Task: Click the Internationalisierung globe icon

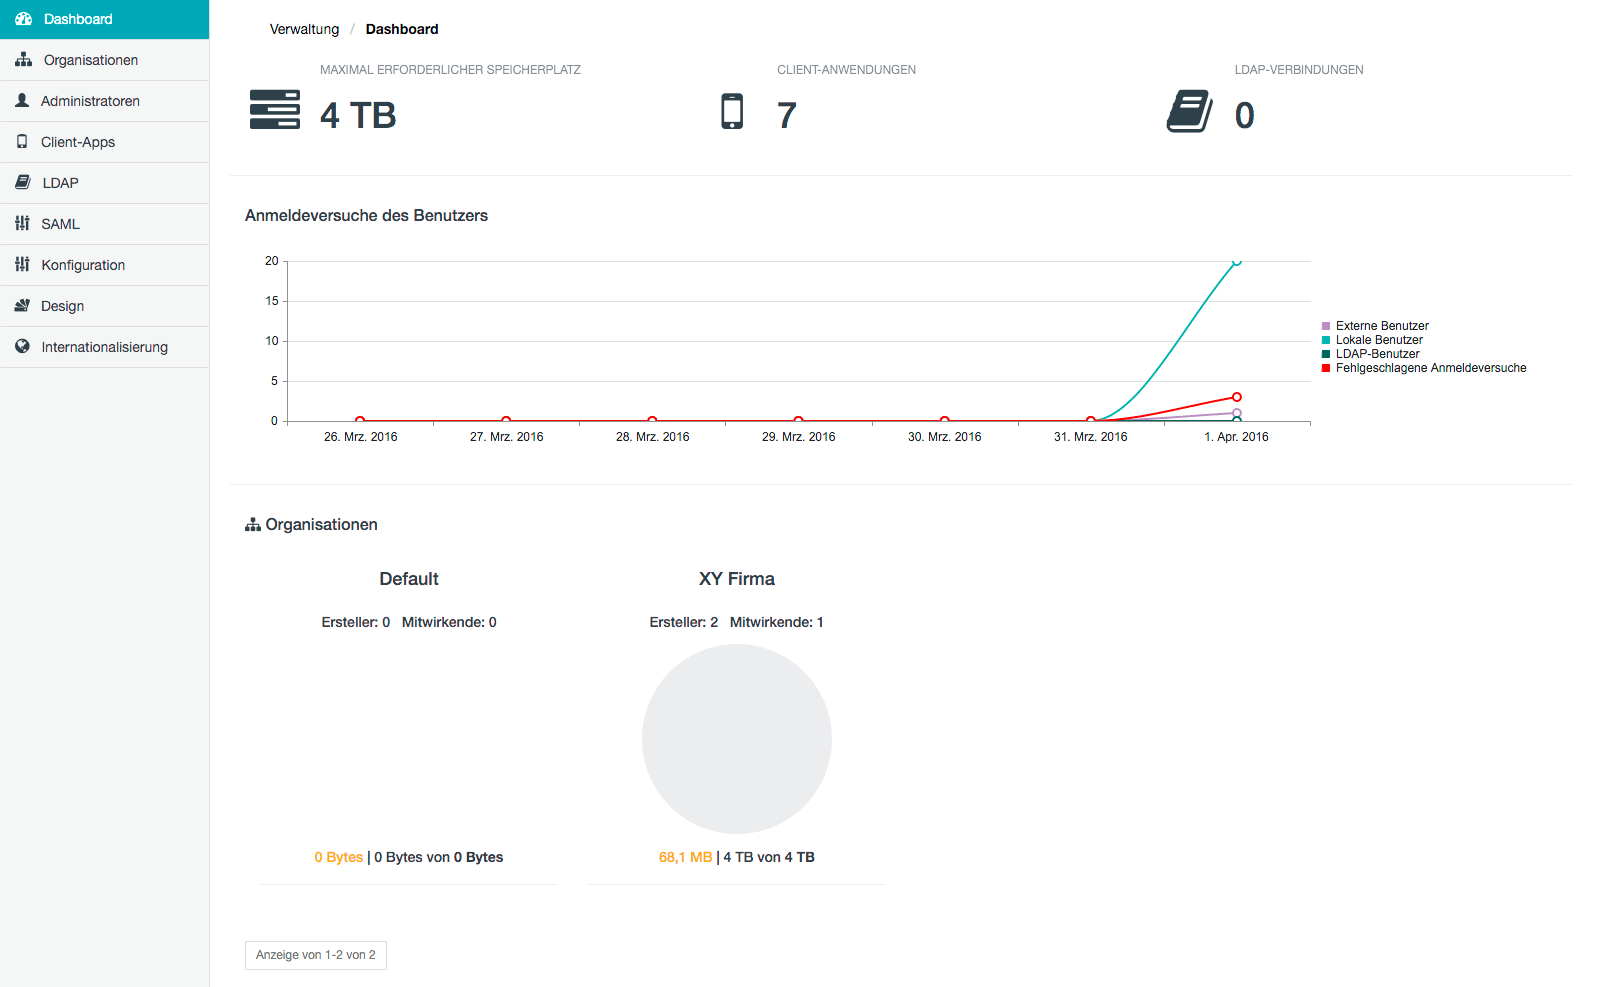Action: click(22, 347)
